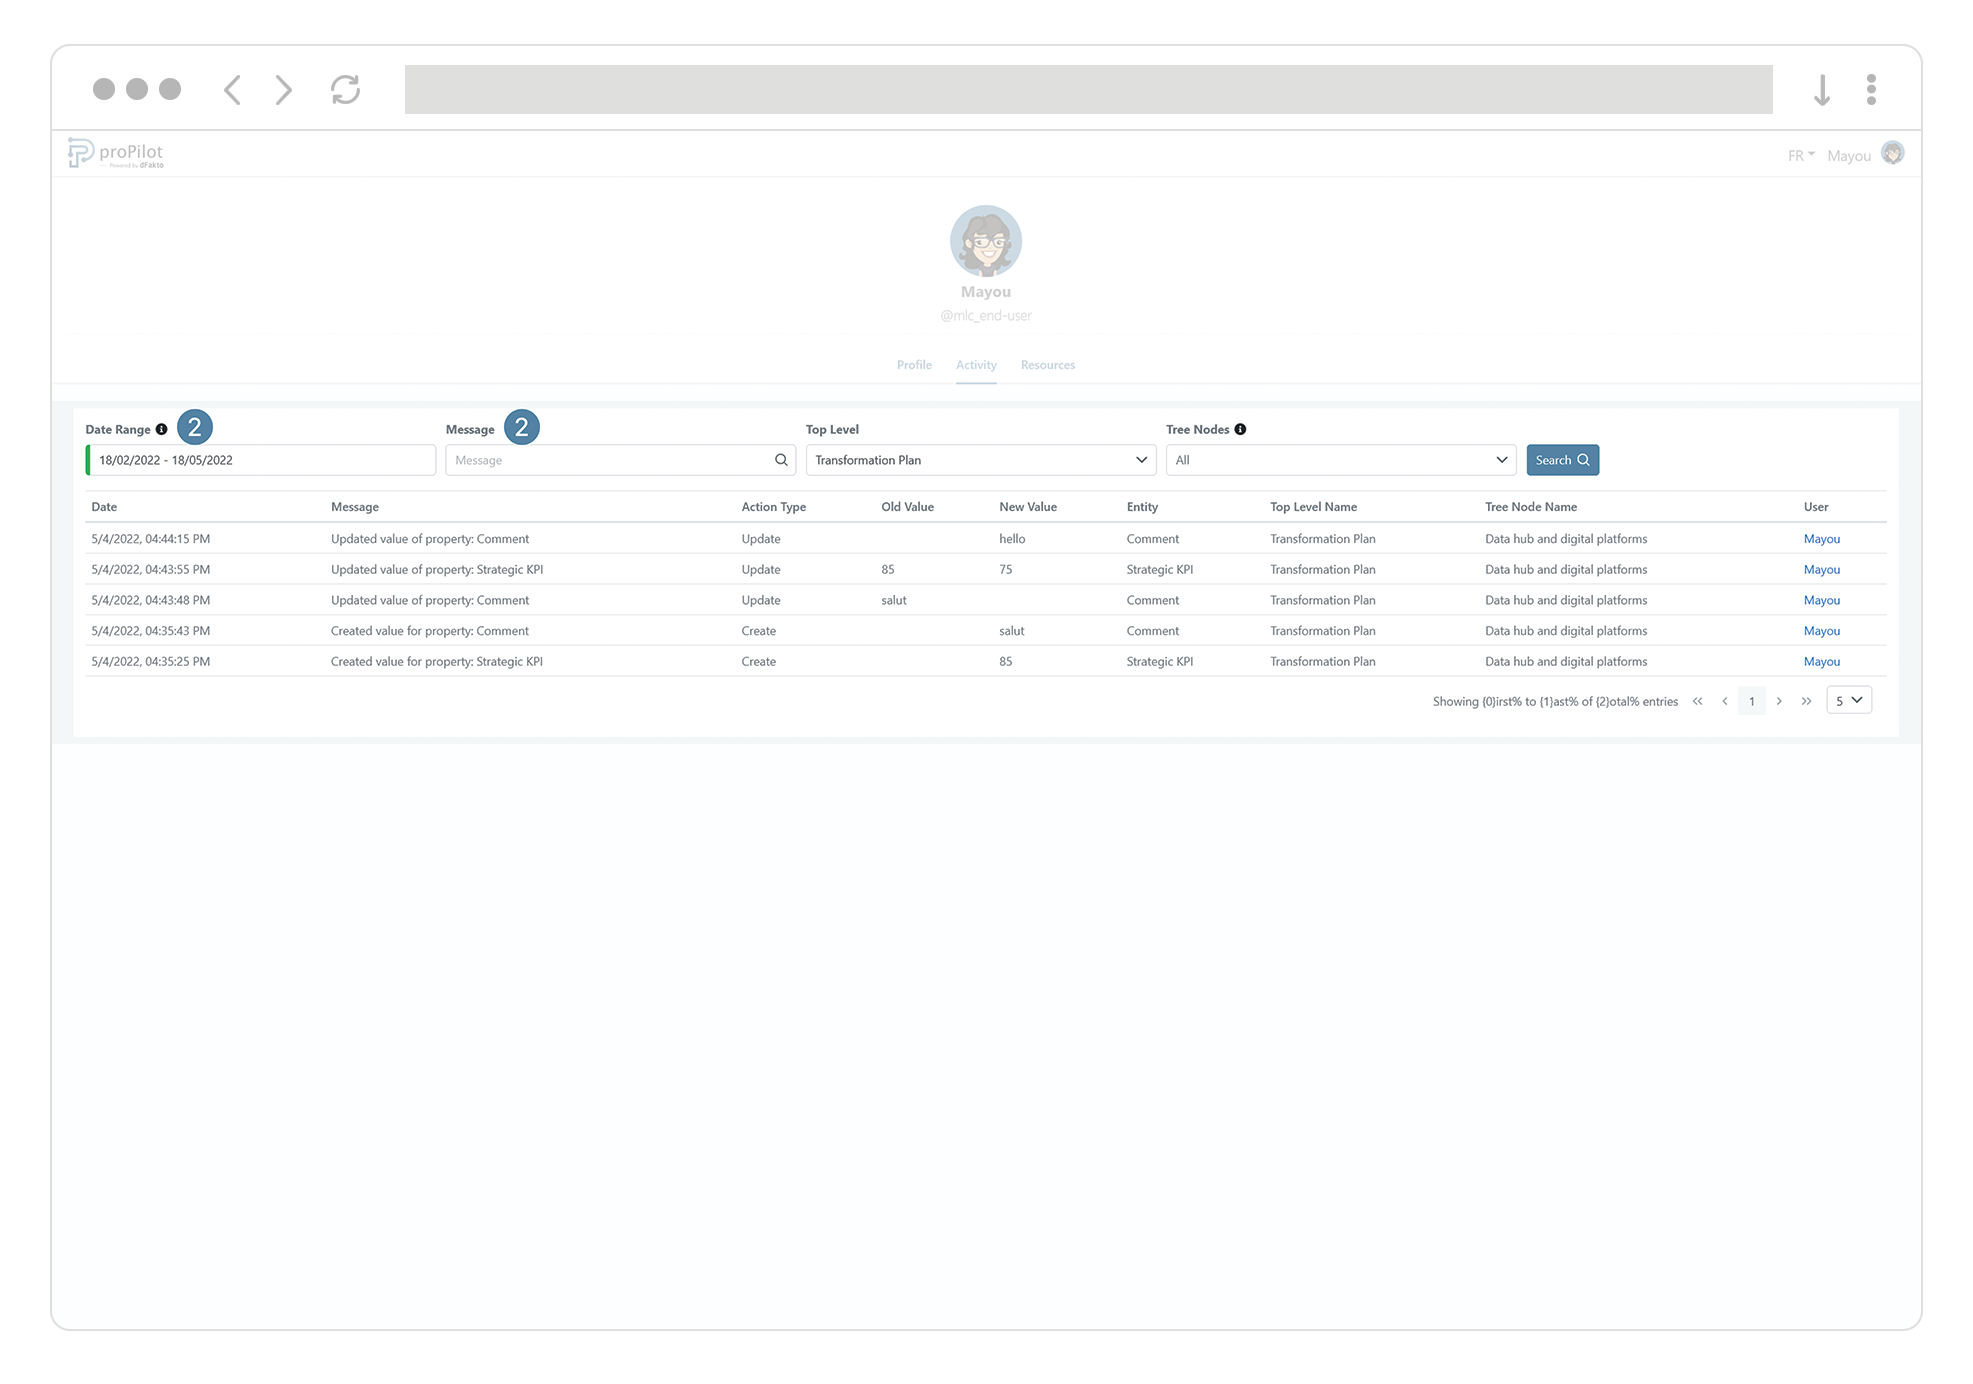The image size is (1973, 1384).
Task: Click the magnifier icon in Message field
Action: click(x=781, y=460)
